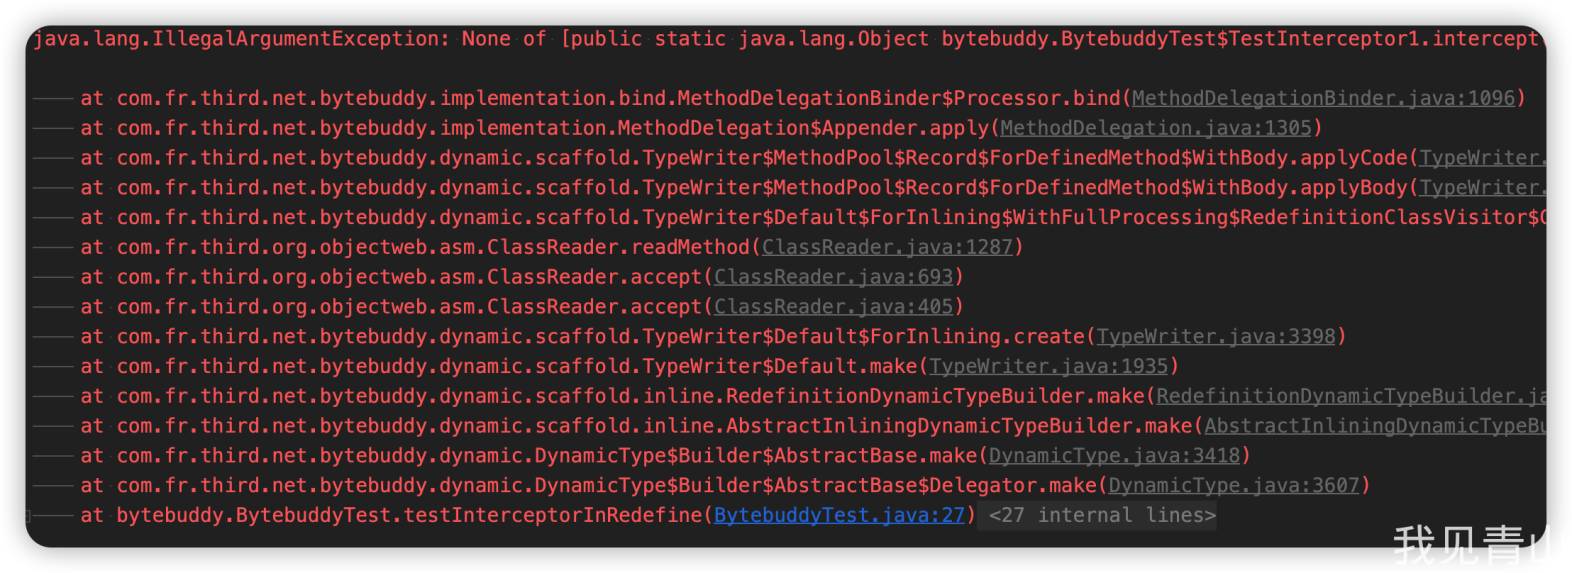The width and height of the screenshot is (1572, 573).
Task: Expand the fold marker beside the BytebuddyTest line
Action: tap(29, 516)
